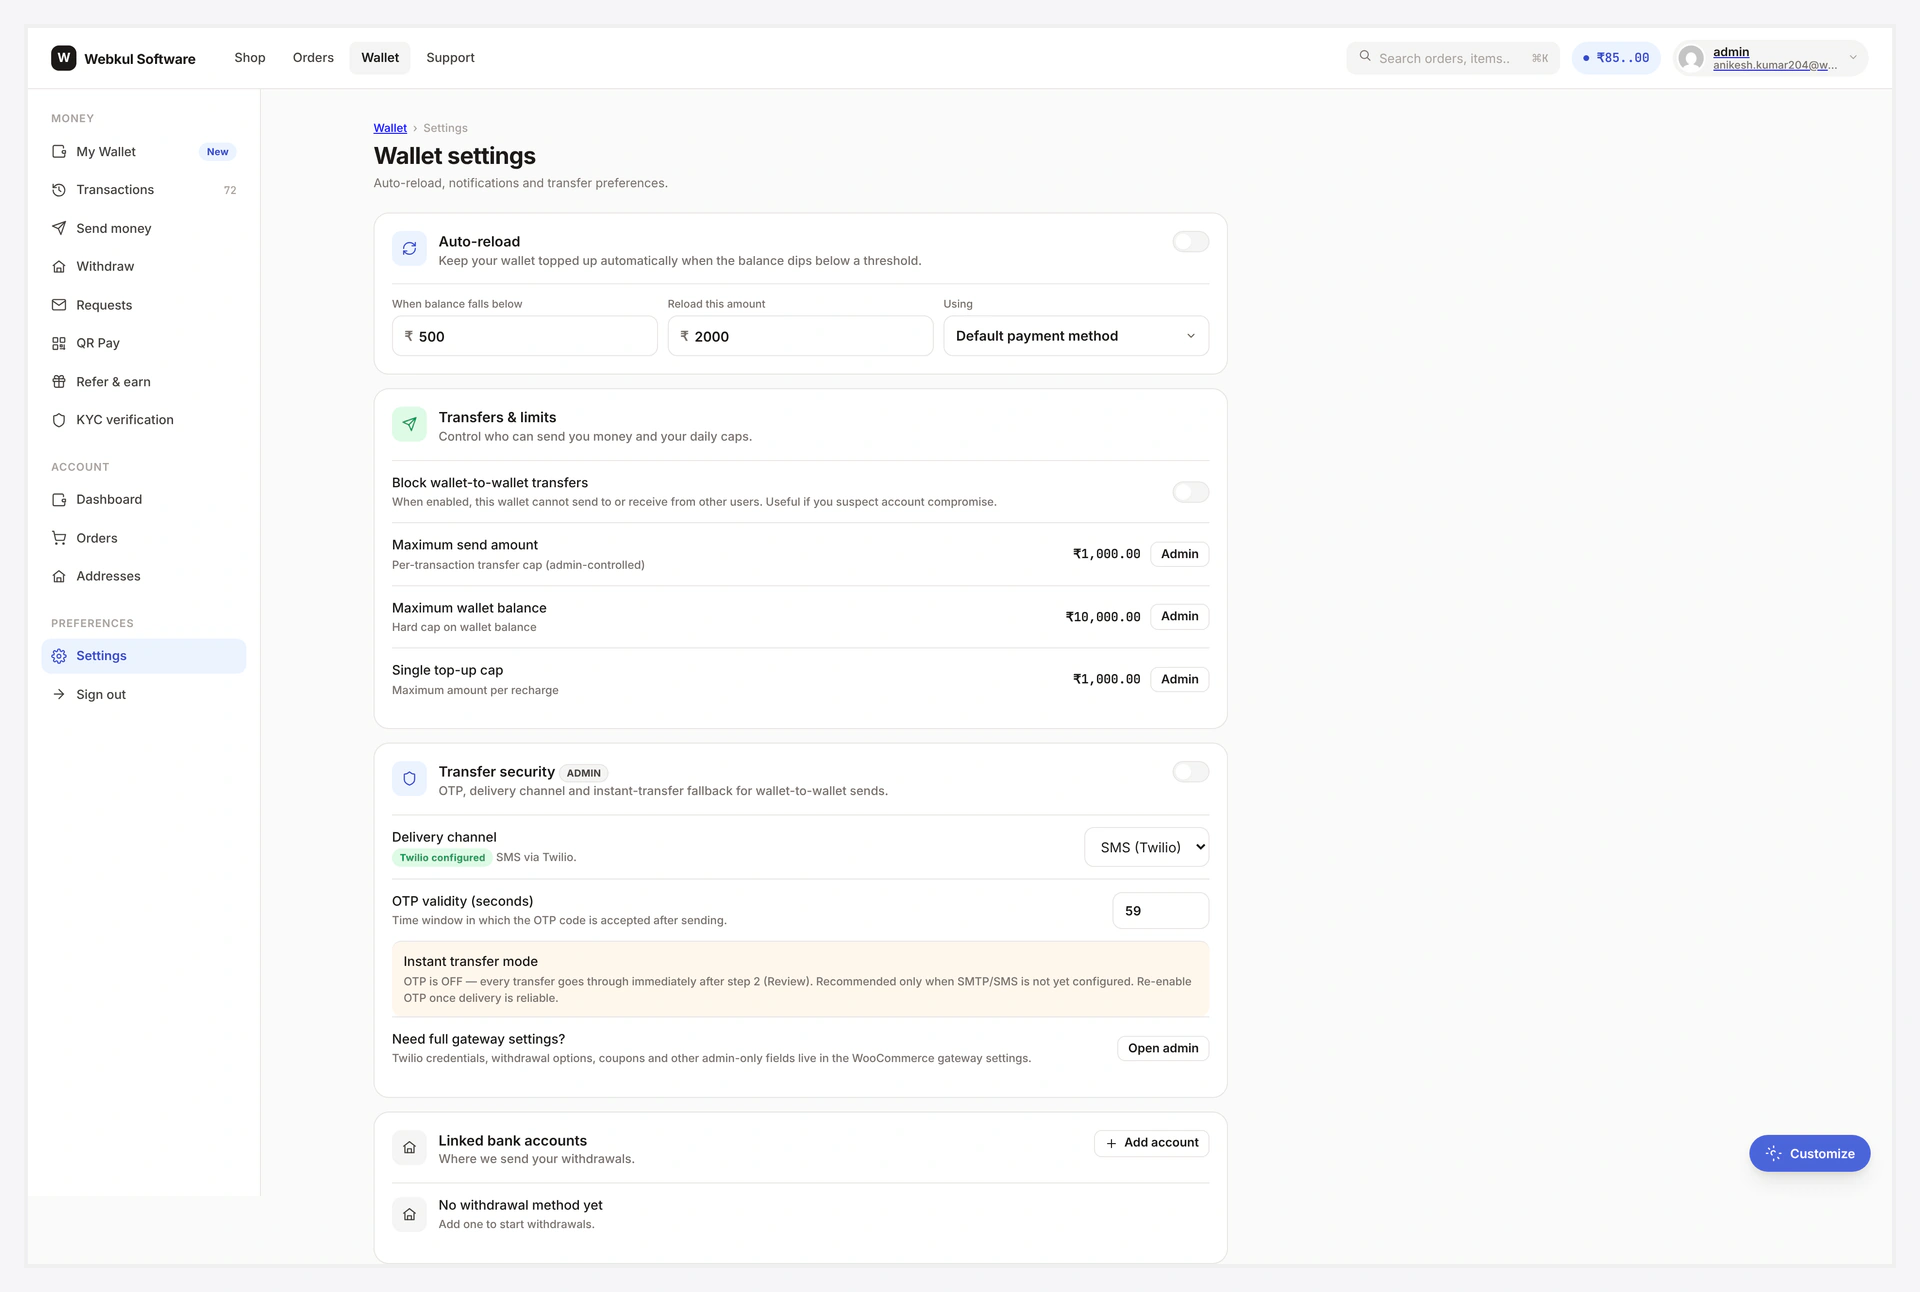Click the Twilio configured badge
The height and width of the screenshot is (1292, 1920).
coord(442,858)
